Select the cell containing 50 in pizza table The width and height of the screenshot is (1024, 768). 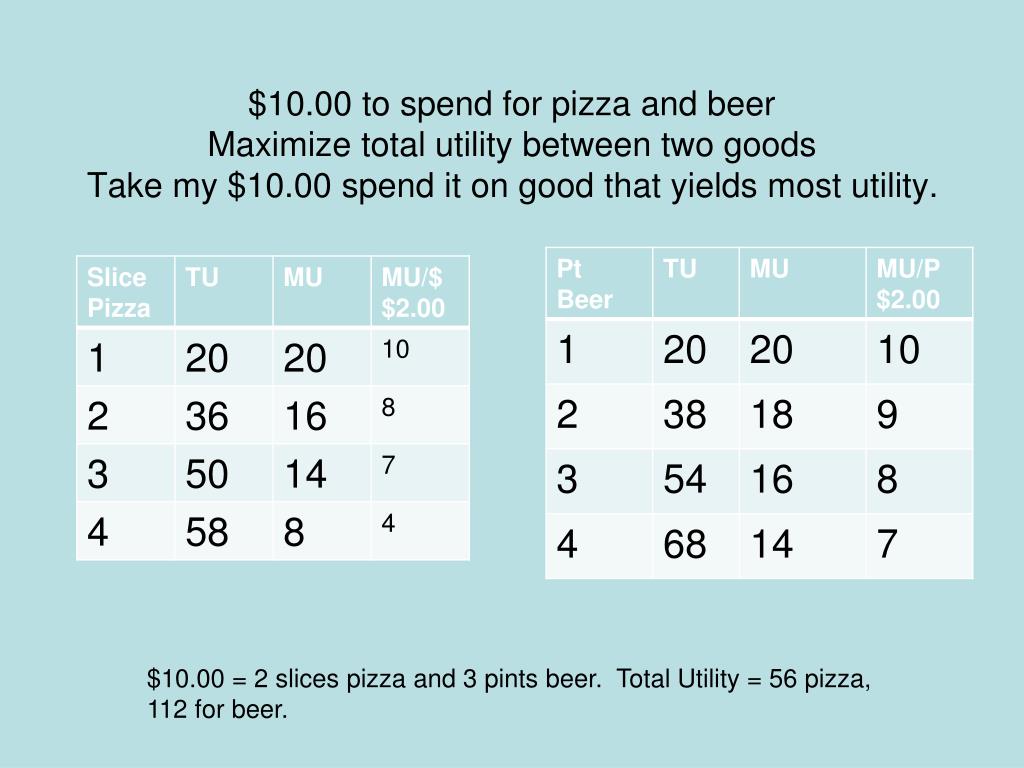click(207, 474)
